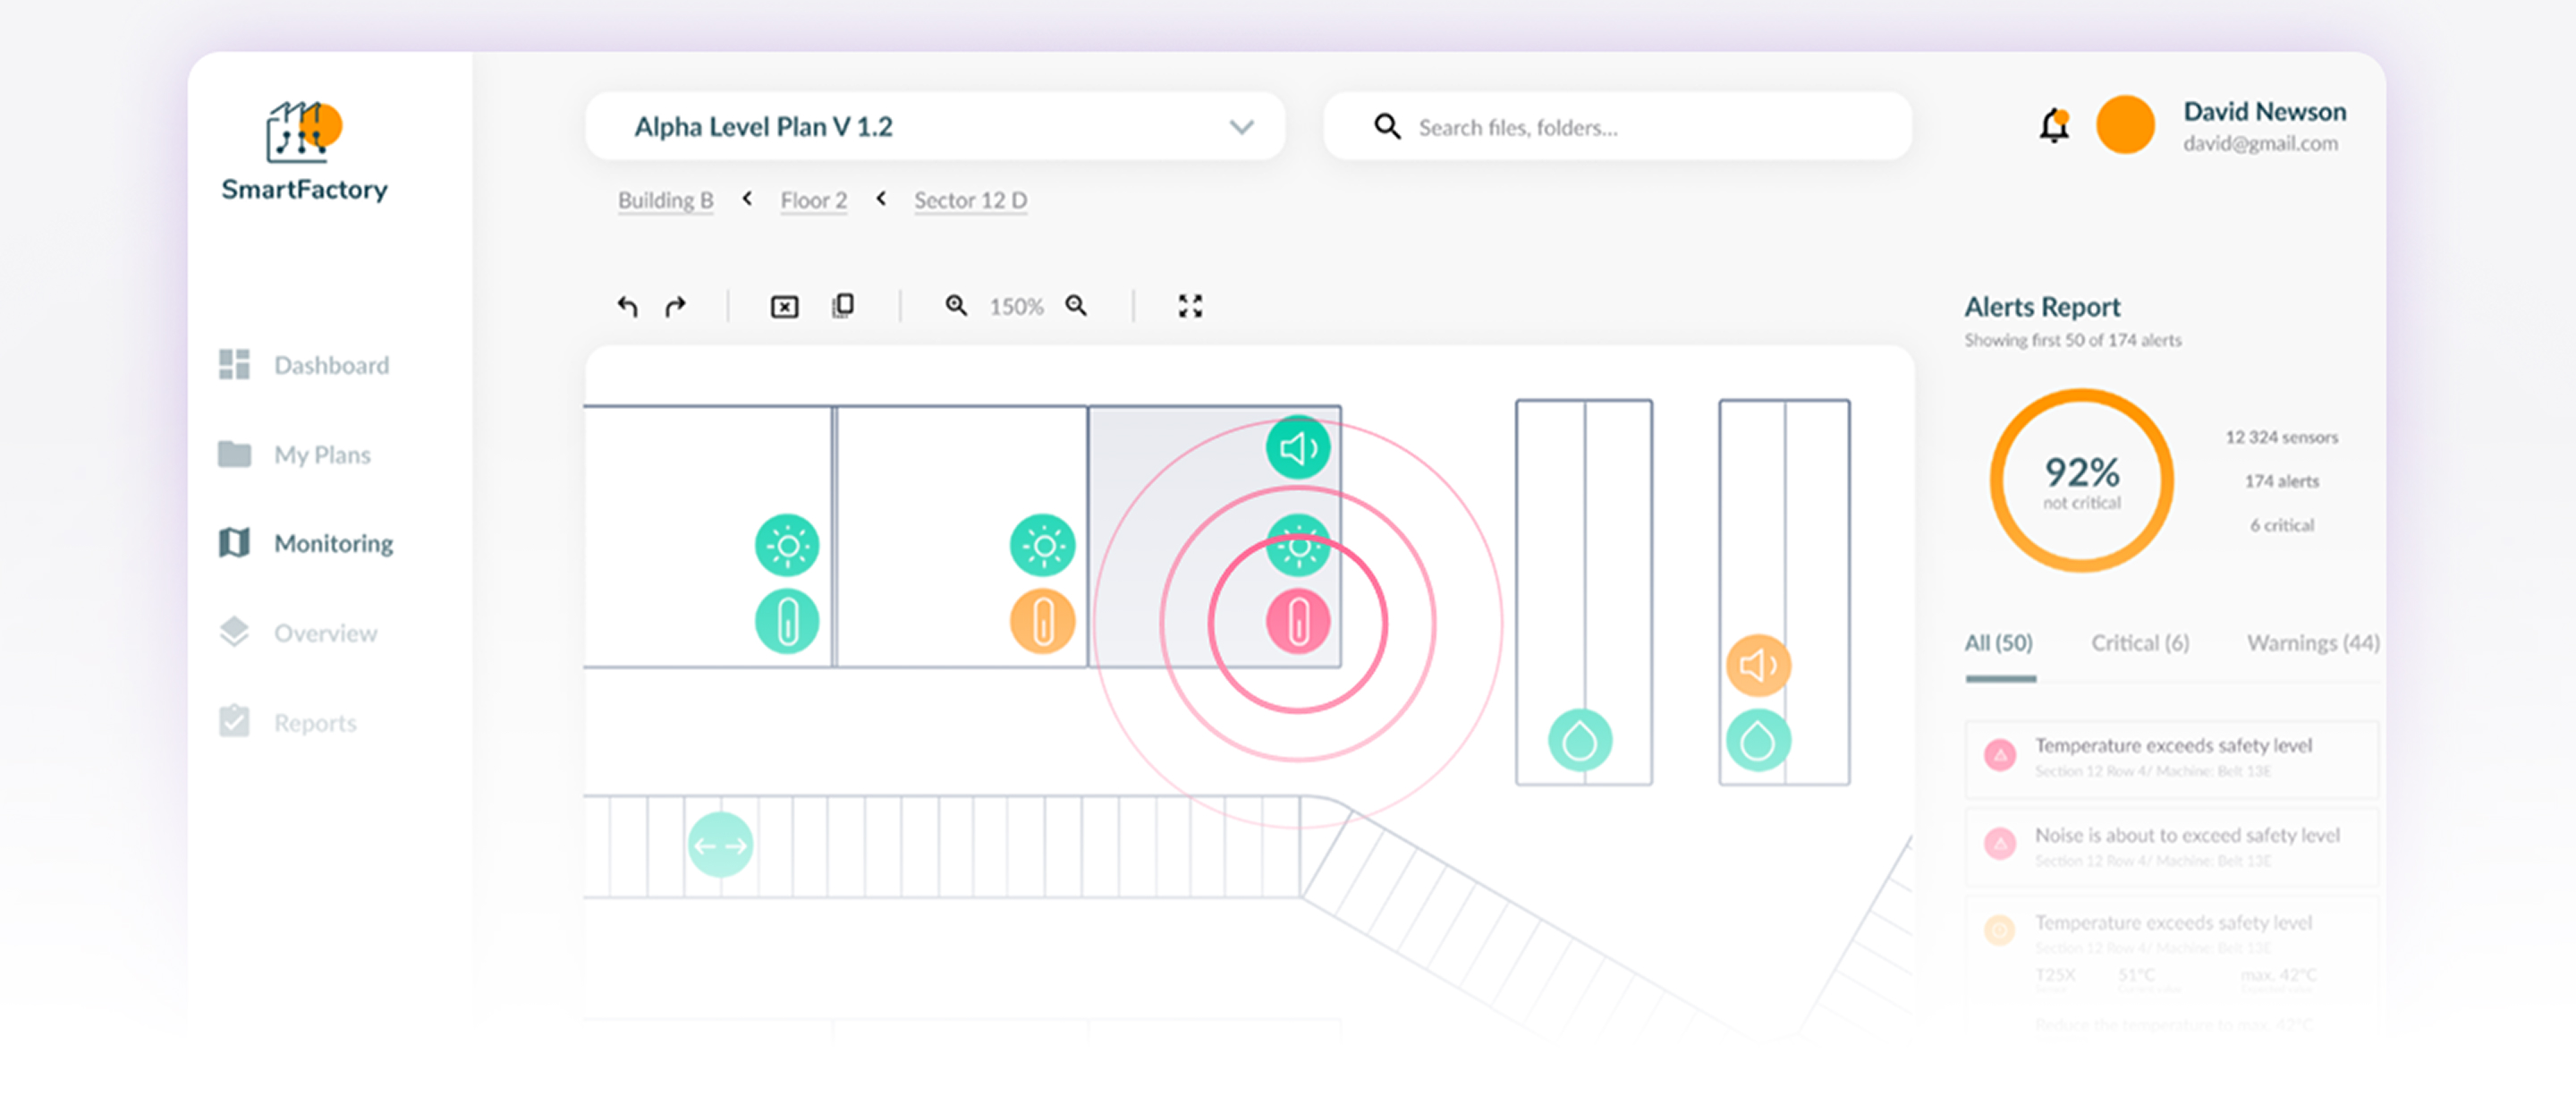The image size is (2576, 1113).
Task: Click the undo arrow in toolbar
Action: click(627, 306)
